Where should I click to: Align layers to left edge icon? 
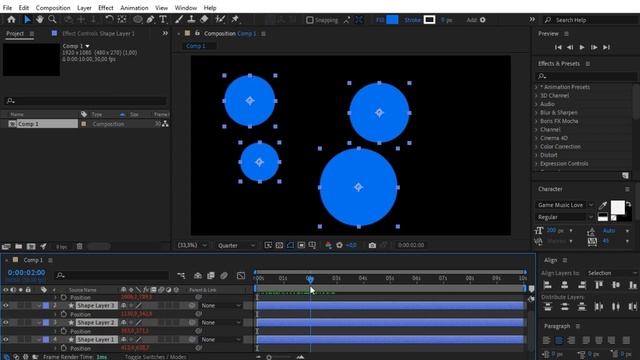(548, 285)
